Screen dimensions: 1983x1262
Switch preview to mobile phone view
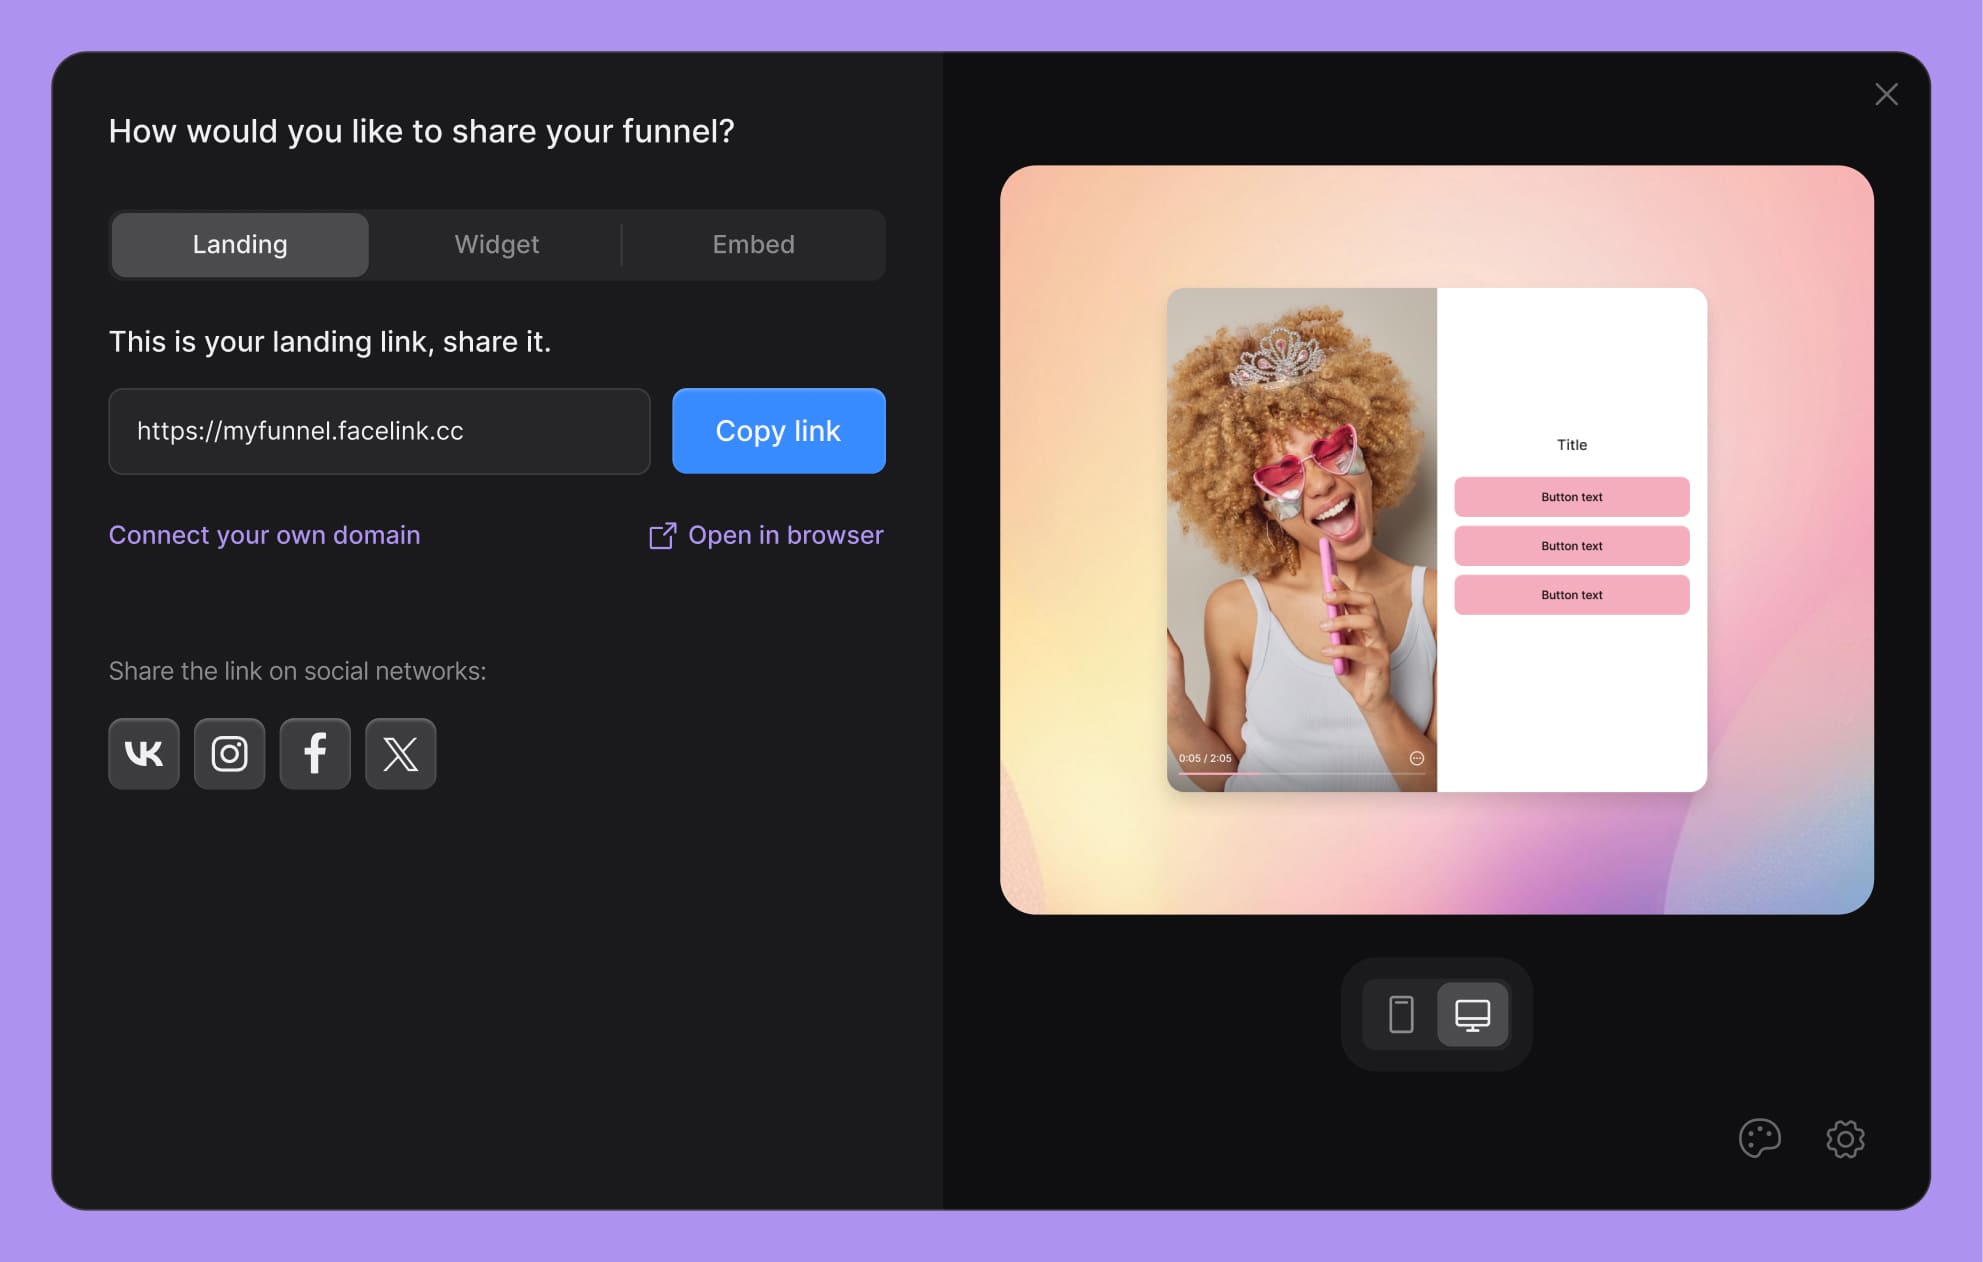[x=1401, y=1014]
